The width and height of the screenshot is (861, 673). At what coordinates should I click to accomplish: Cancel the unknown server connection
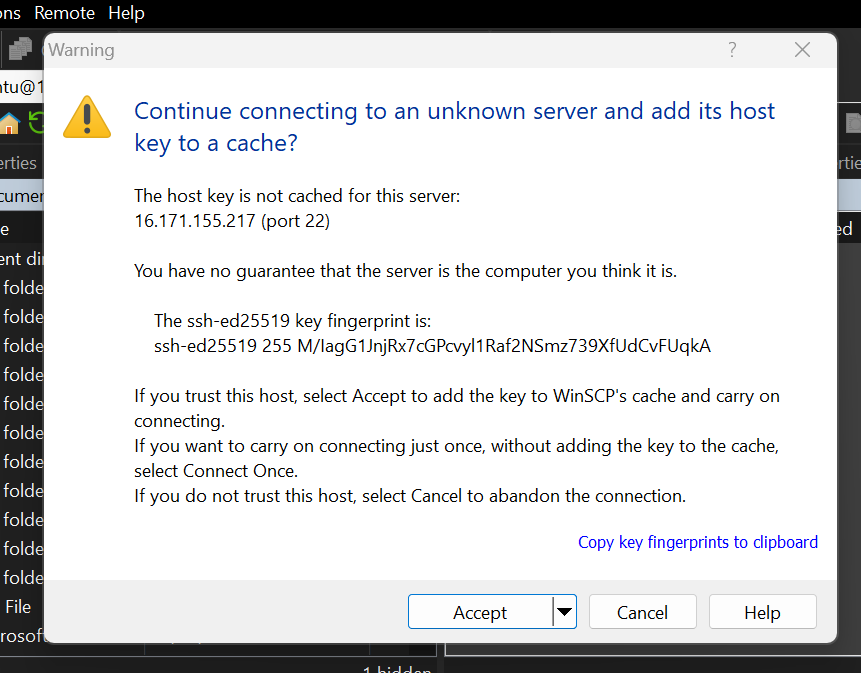pyautogui.click(x=642, y=612)
